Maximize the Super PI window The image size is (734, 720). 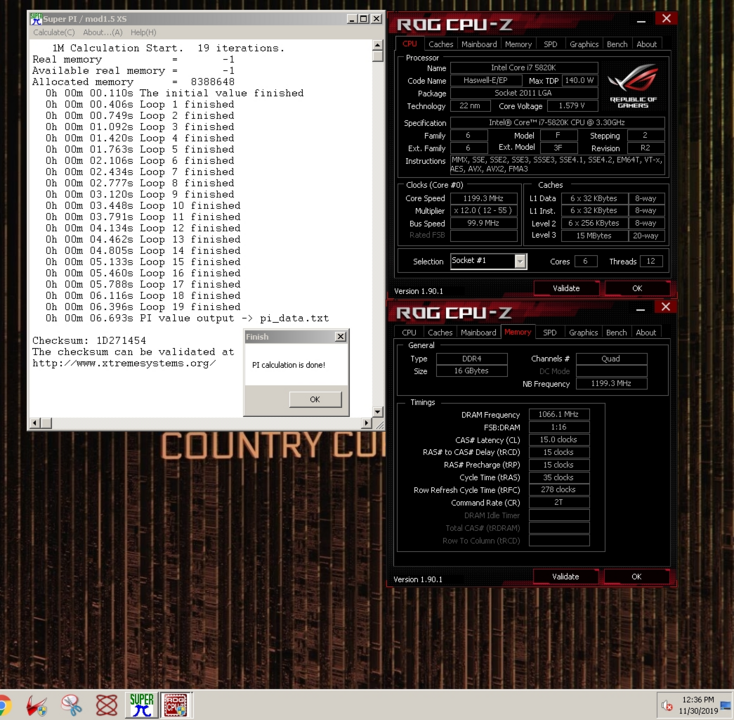(x=364, y=19)
